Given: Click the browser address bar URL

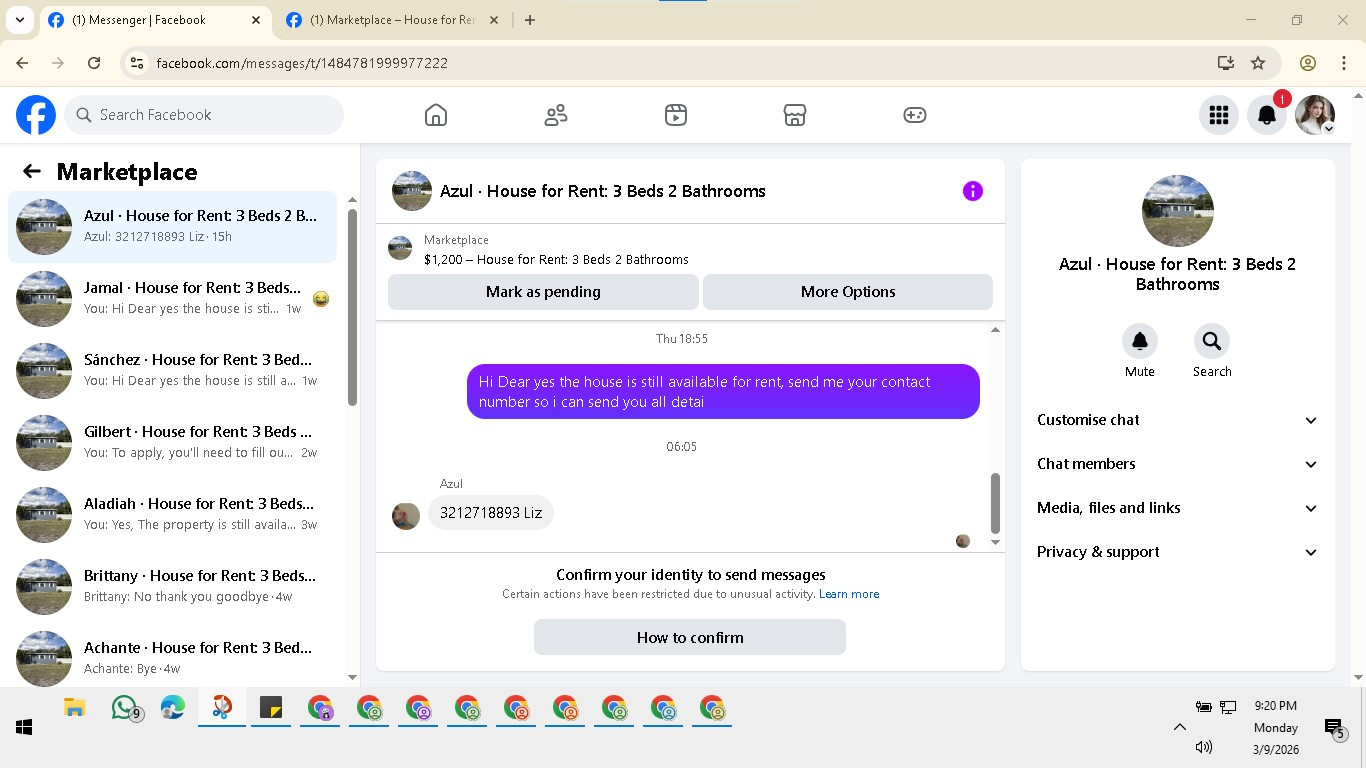Looking at the screenshot, I should coord(302,63).
